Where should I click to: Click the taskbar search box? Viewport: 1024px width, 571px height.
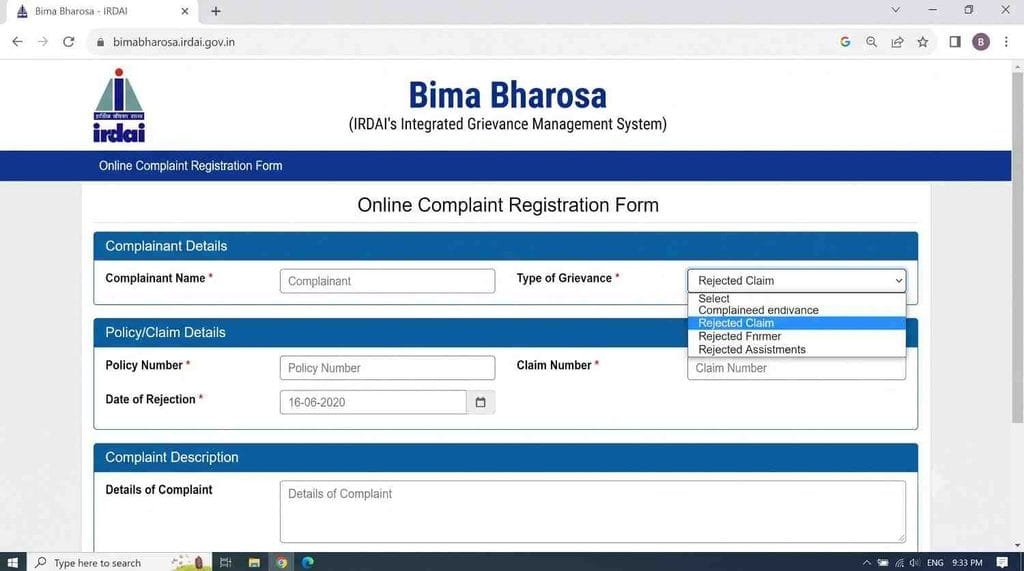pyautogui.click(x=120, y=563)
